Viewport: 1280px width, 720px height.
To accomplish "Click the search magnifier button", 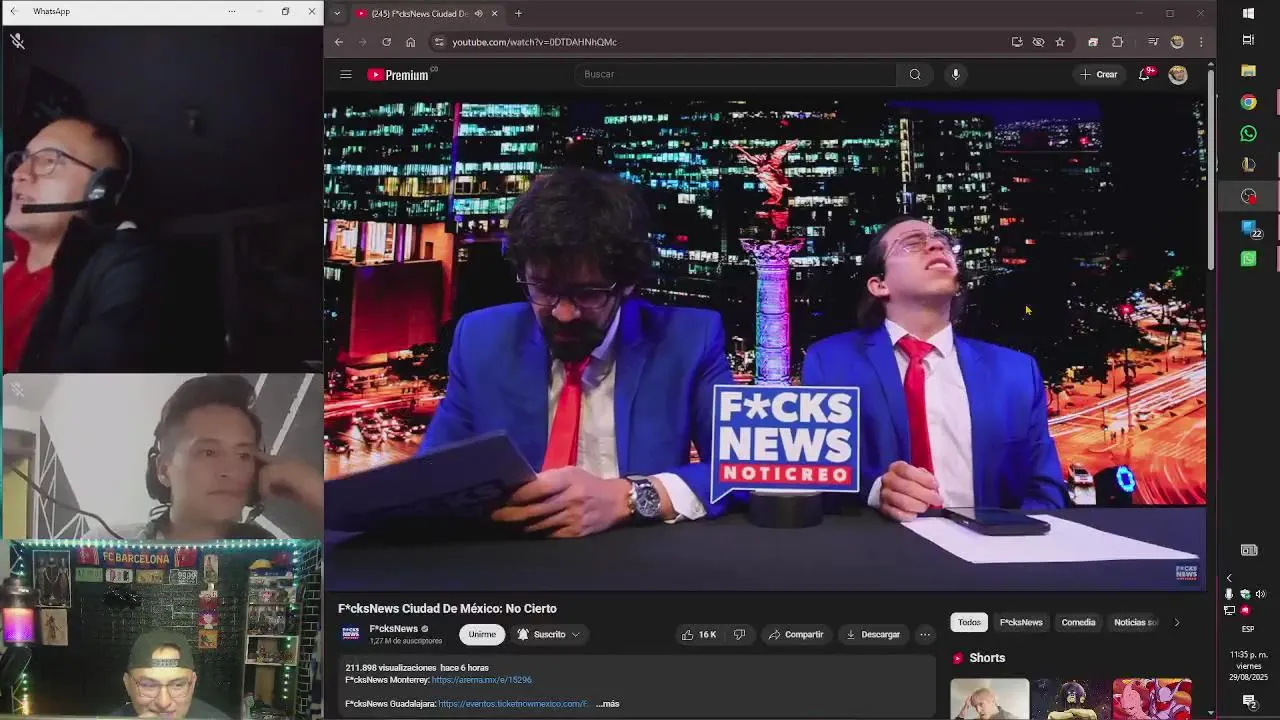I will 915,74.
